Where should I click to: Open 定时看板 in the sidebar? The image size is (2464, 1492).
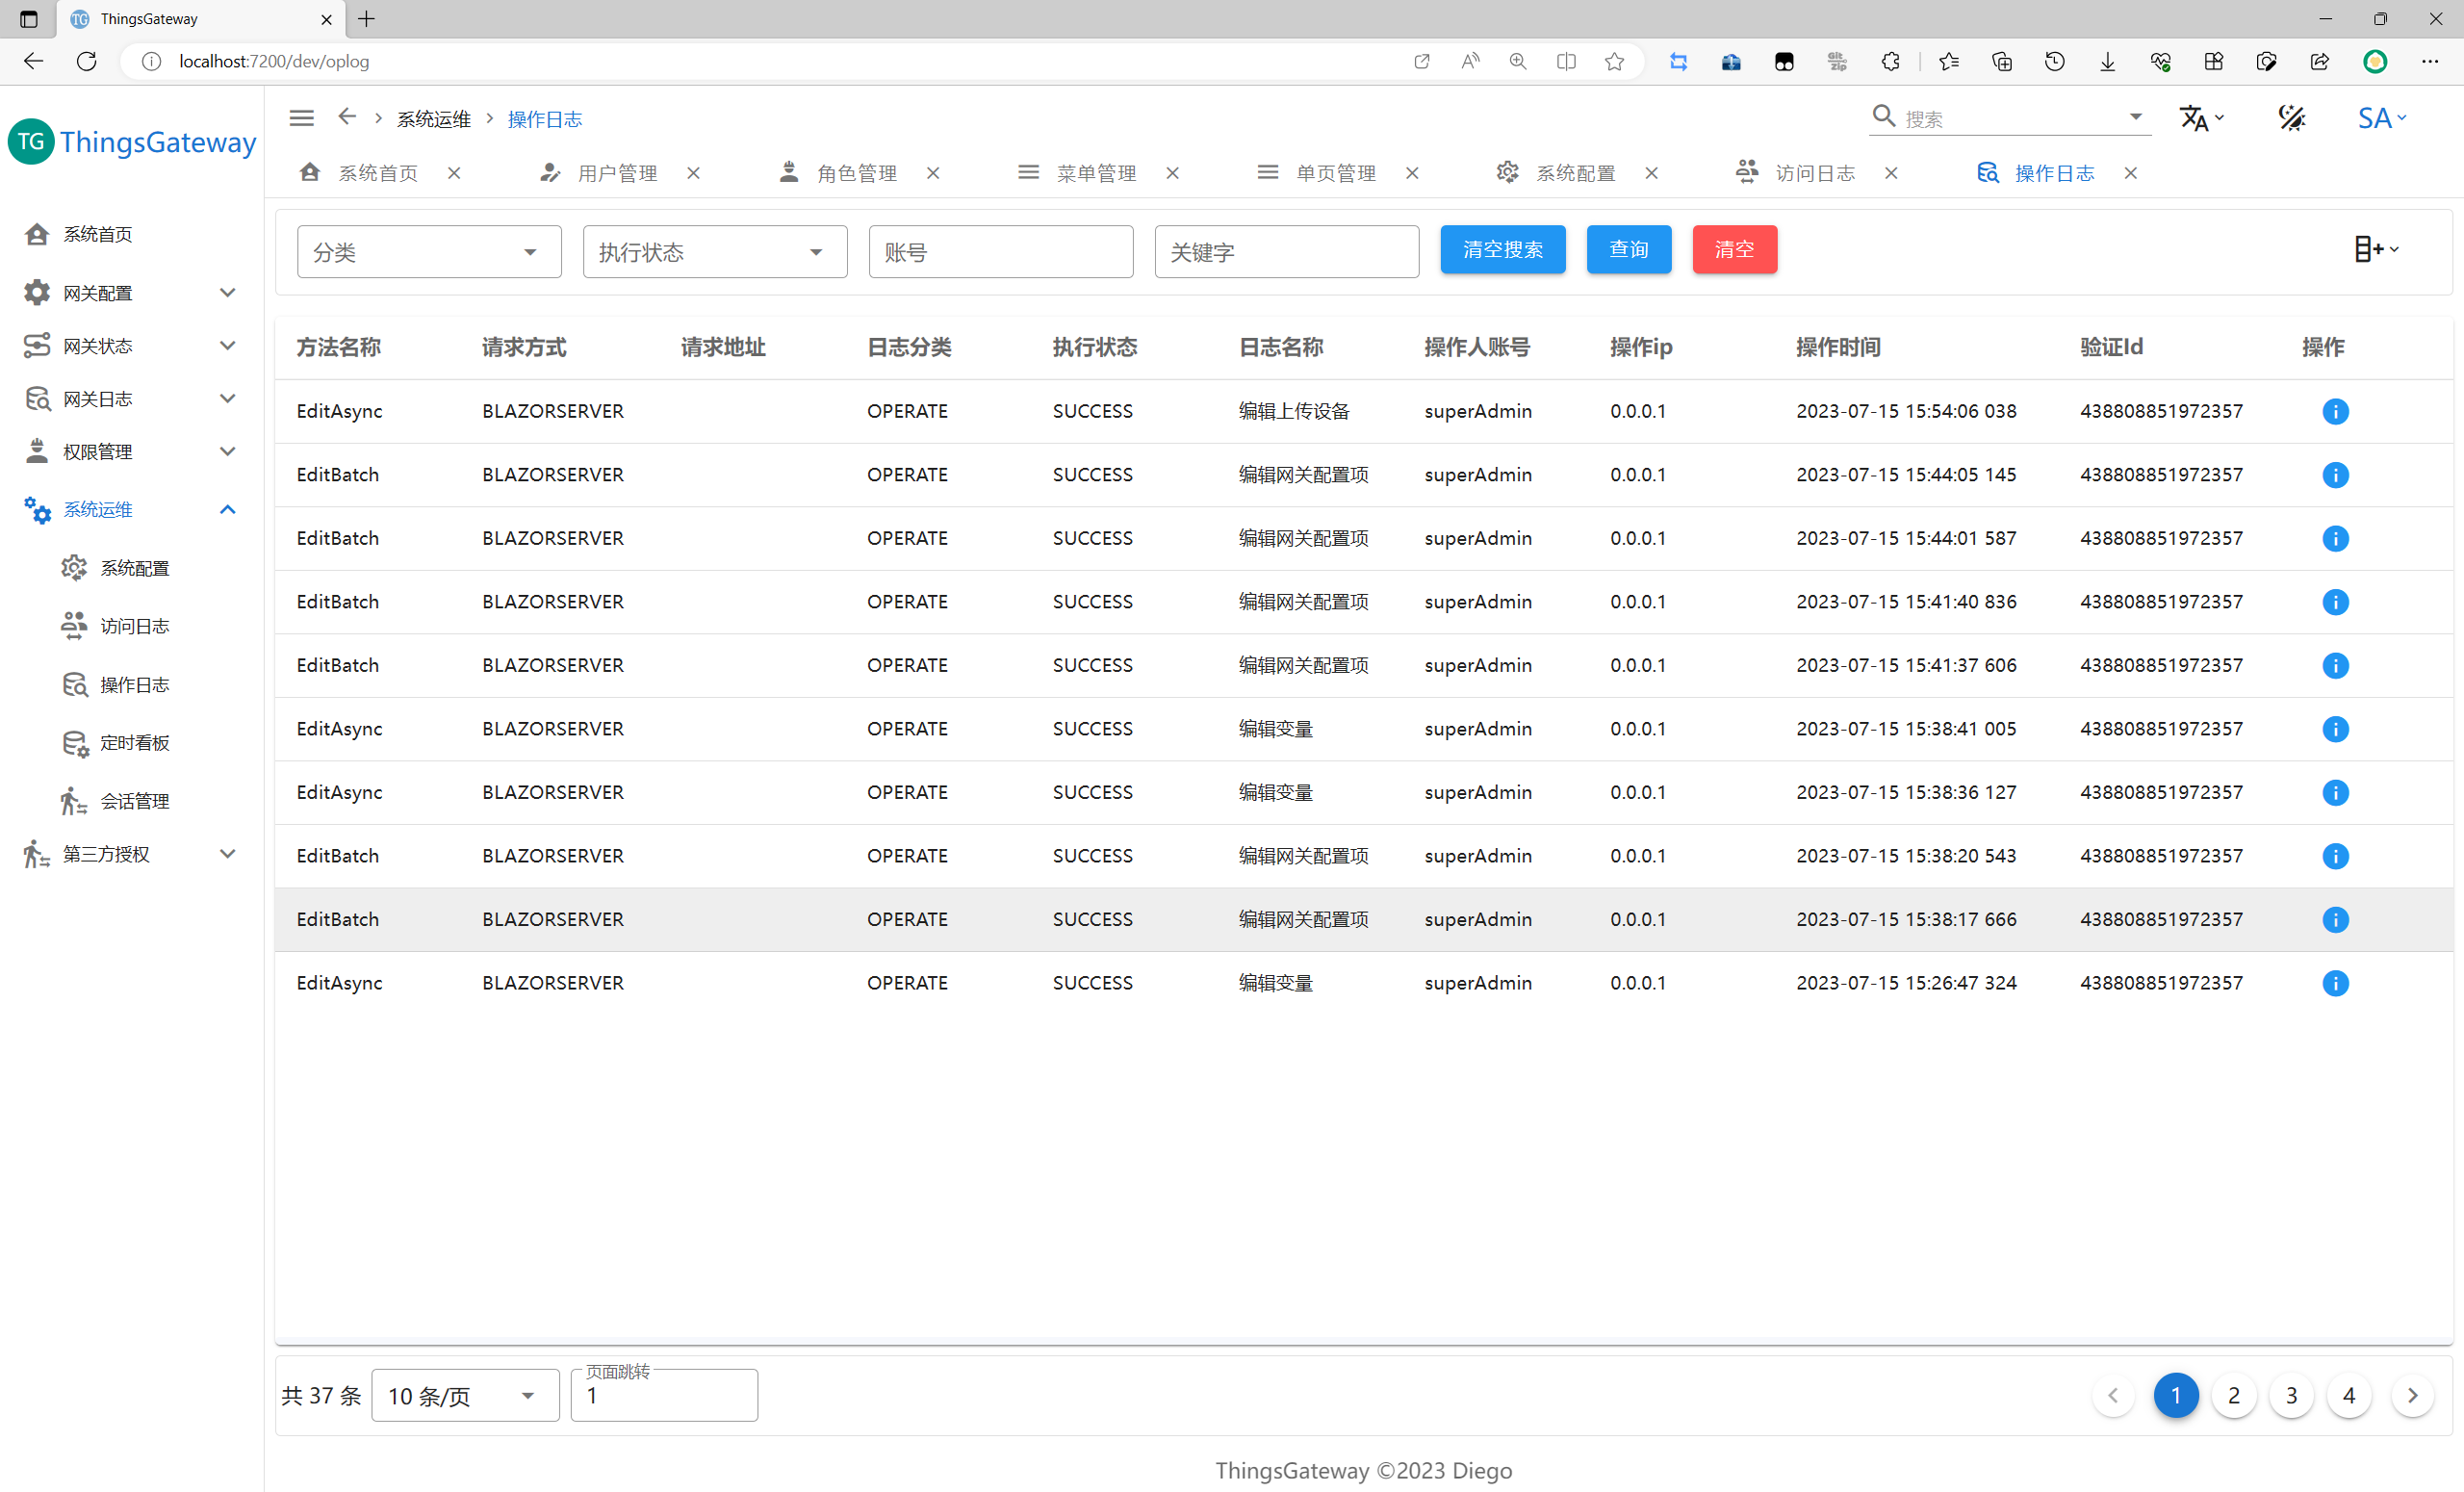(134, 742)
